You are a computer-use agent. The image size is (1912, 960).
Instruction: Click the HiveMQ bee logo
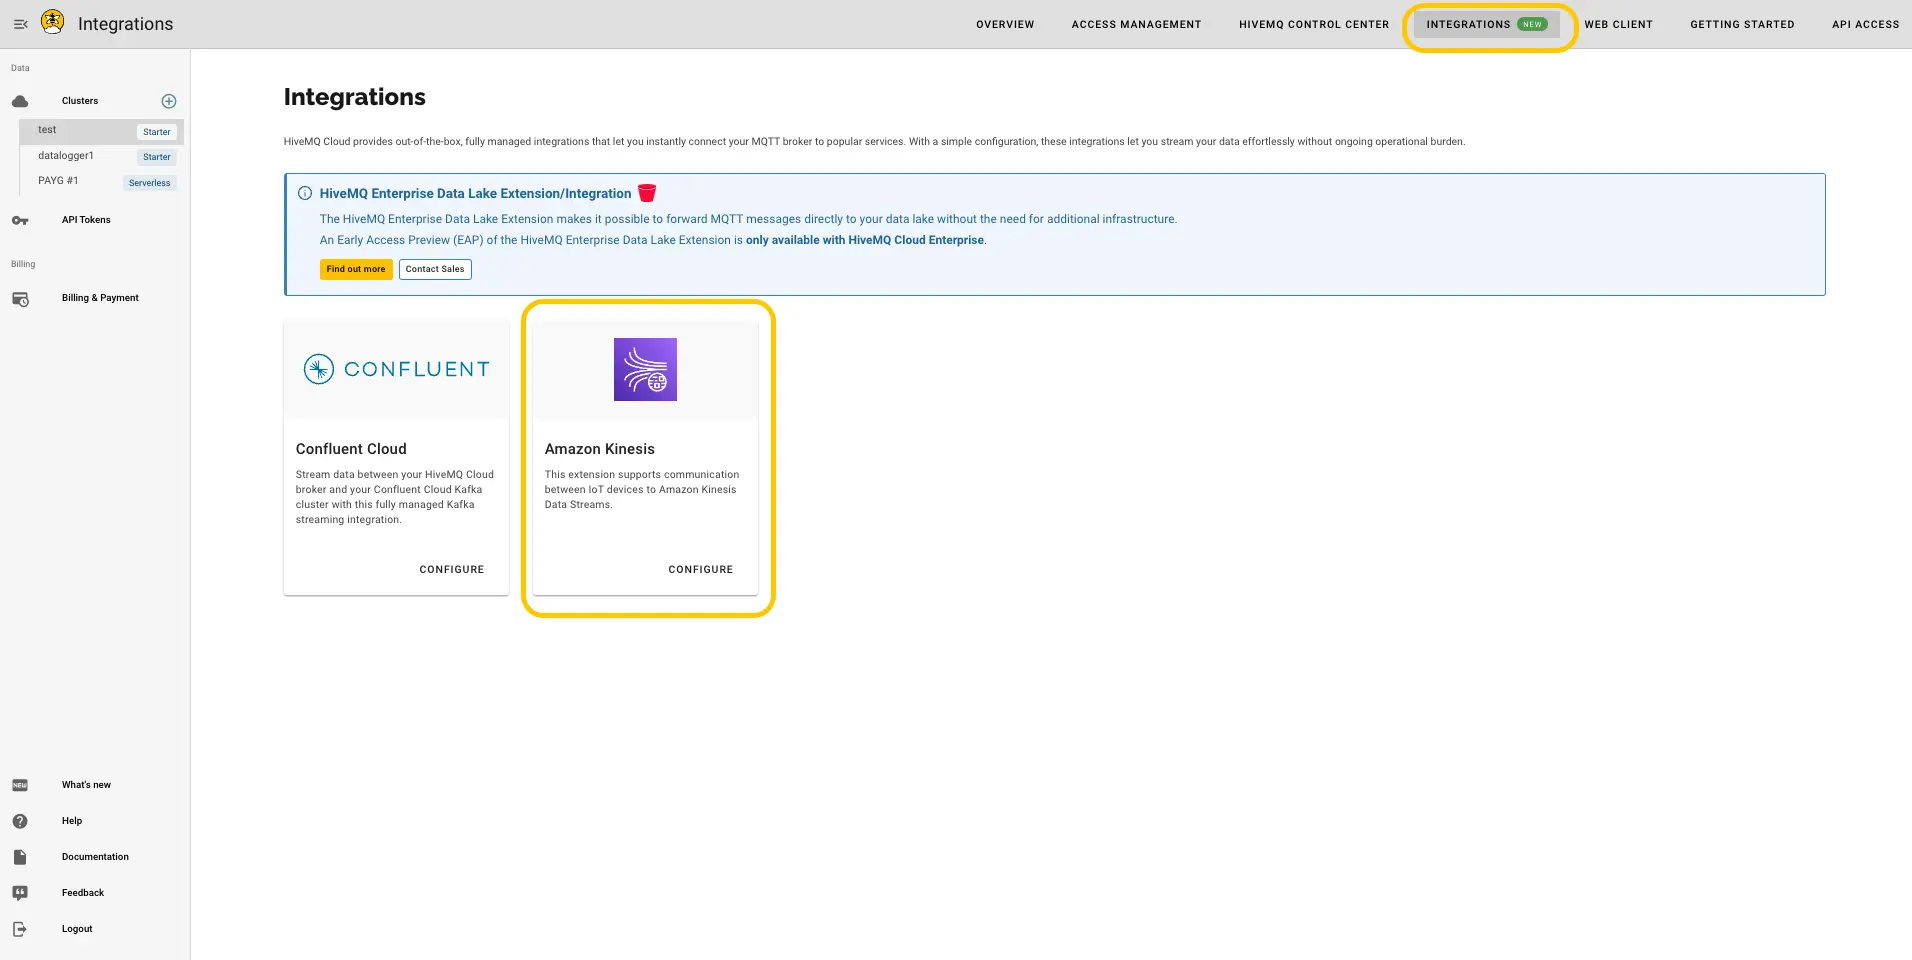click(x=53, y=22)
